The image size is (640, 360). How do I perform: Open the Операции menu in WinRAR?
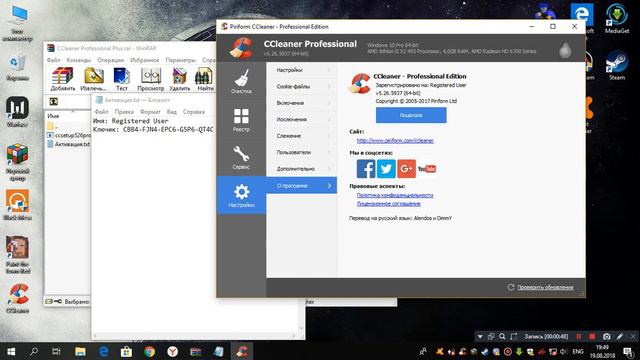pos(110,60)
